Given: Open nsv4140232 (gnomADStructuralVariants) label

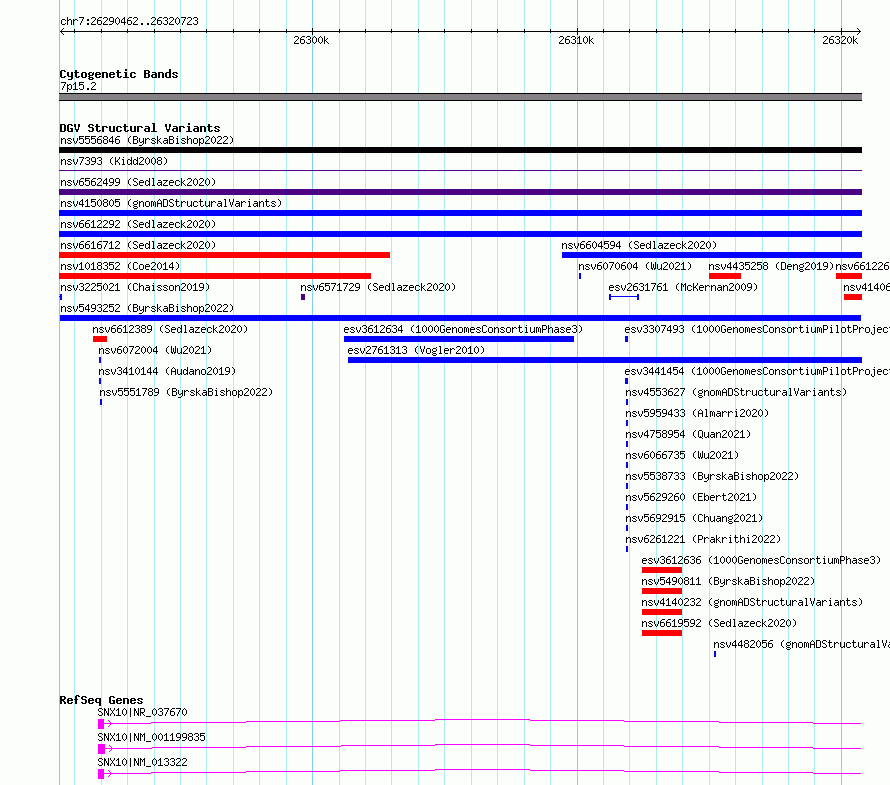Looking at the screenshot, I should (x=752, y=602).
